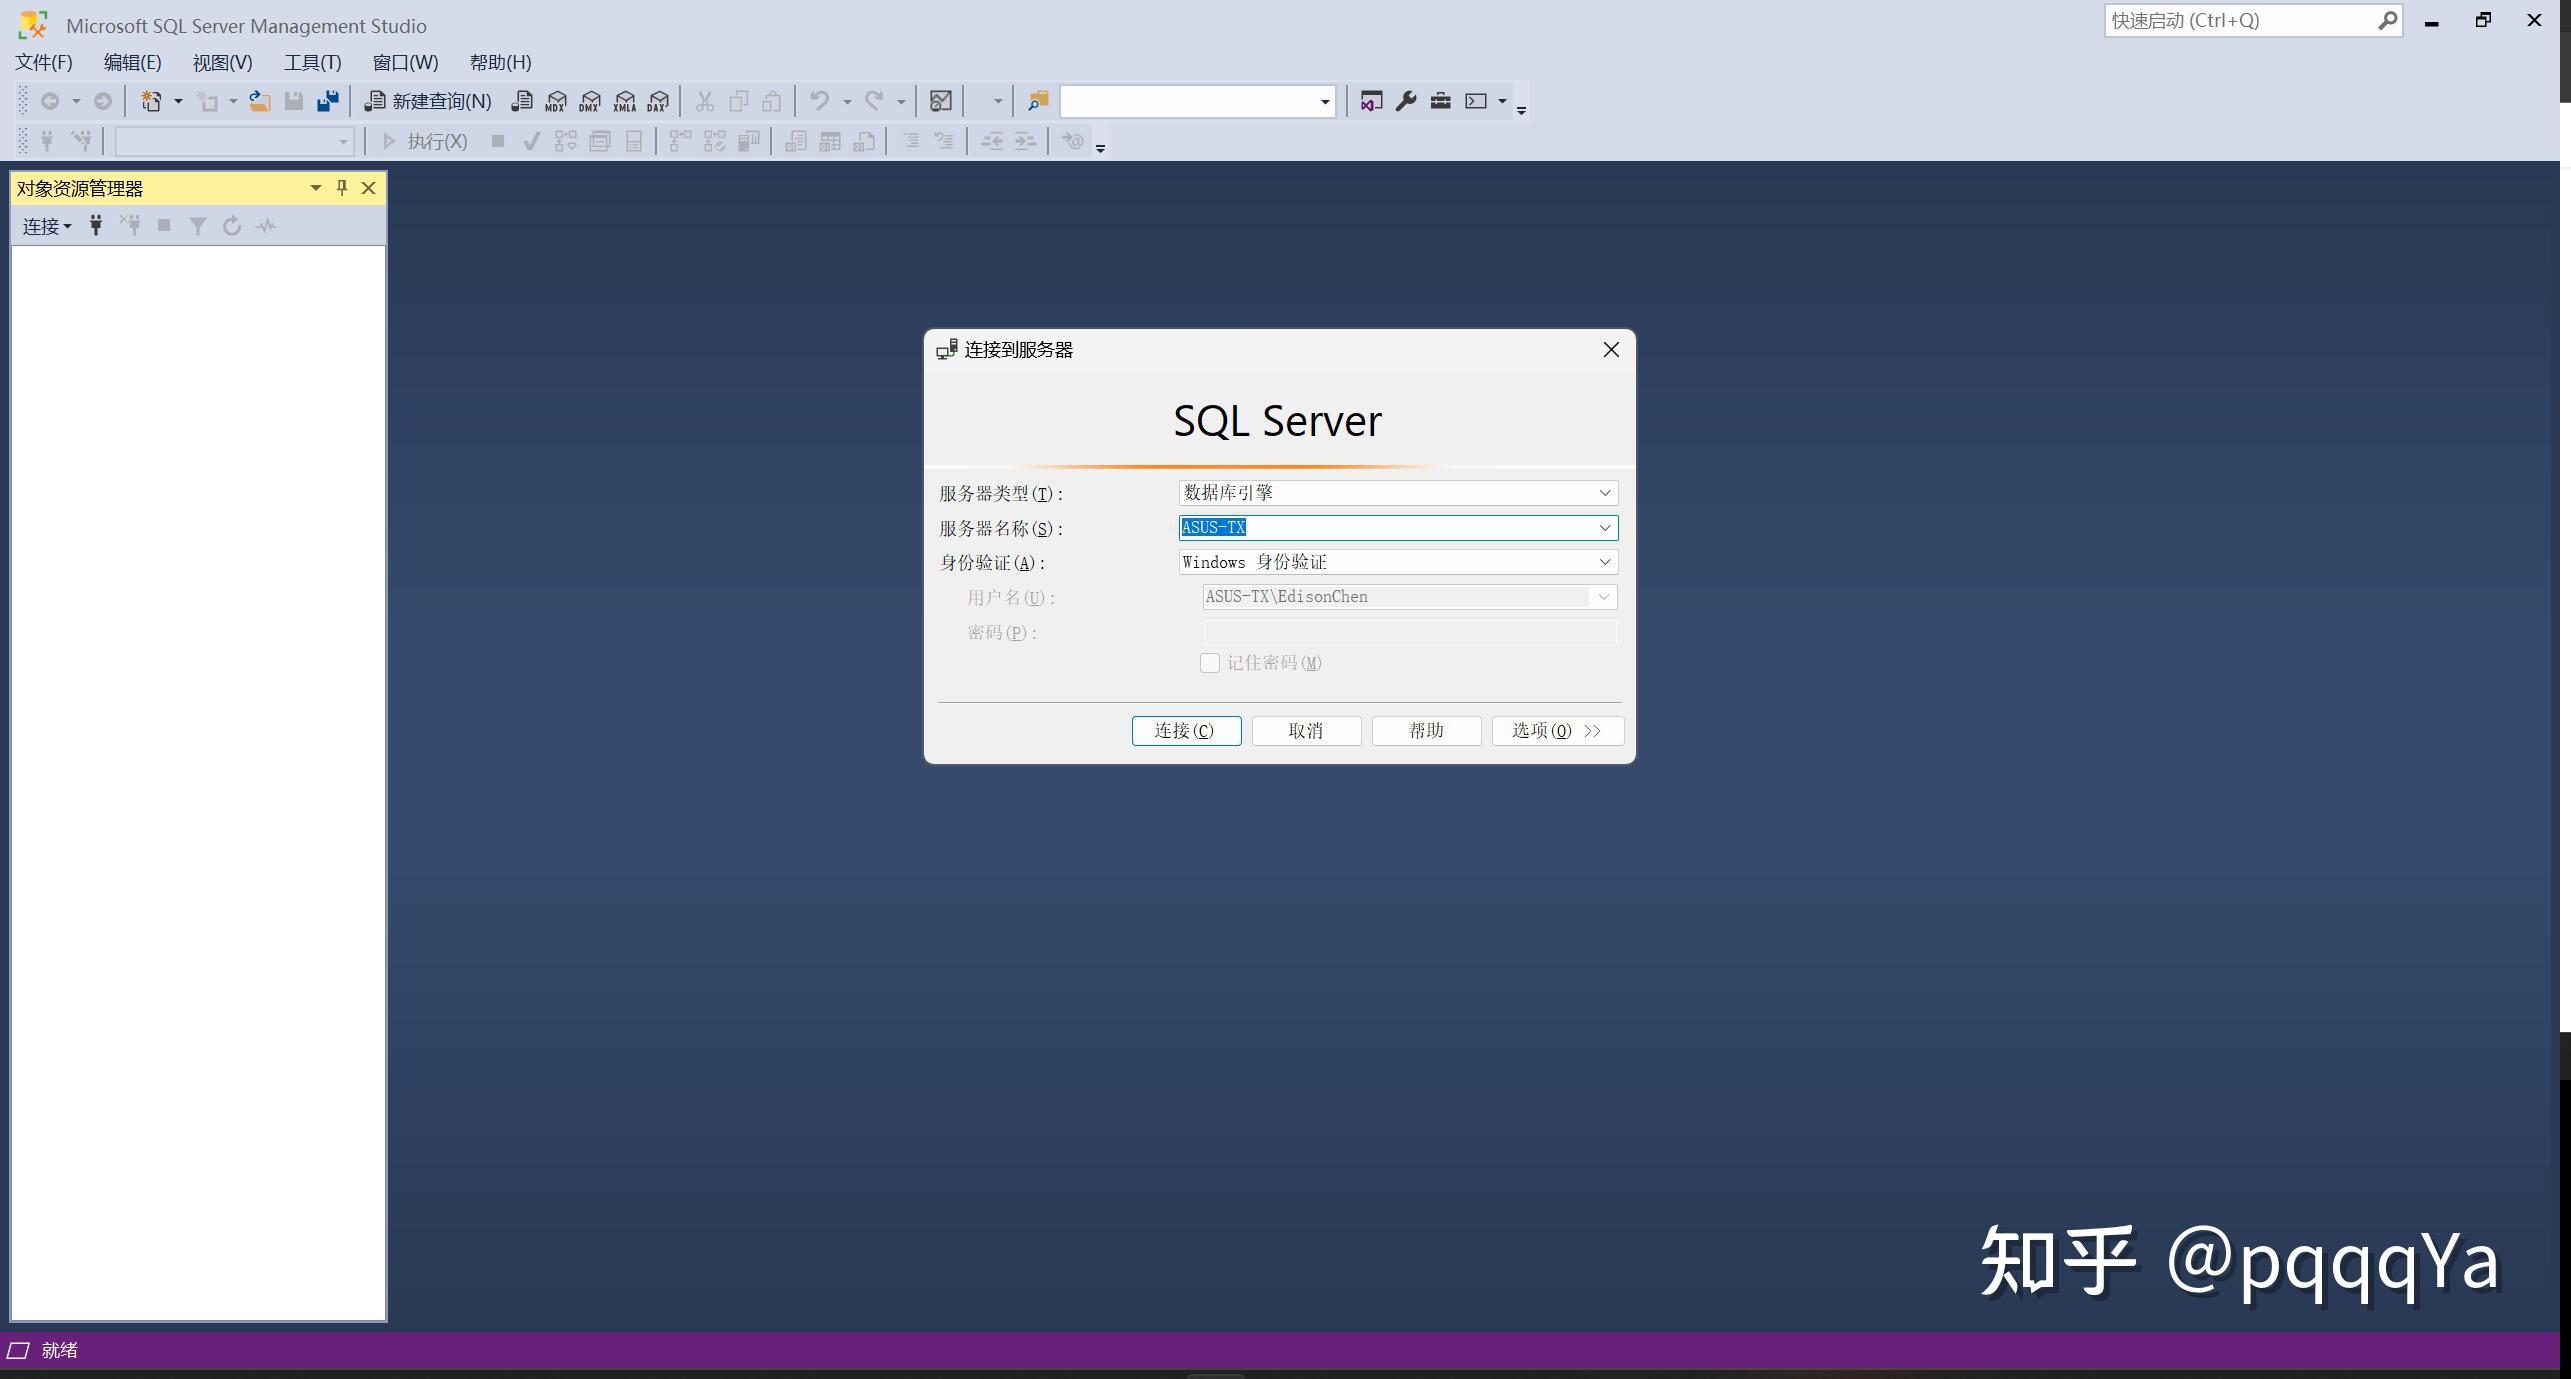Open the 视图 menu
The width and height of the screenshot is (2571, 1379).
(221, 62)
